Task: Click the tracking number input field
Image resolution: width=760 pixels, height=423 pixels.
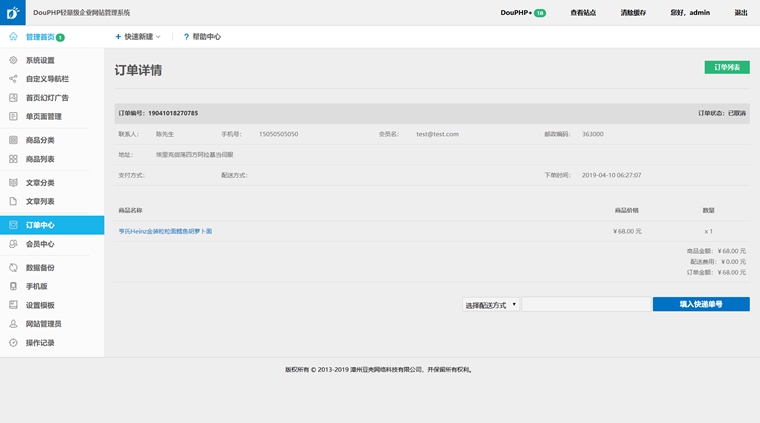Action: click(586, 304)
